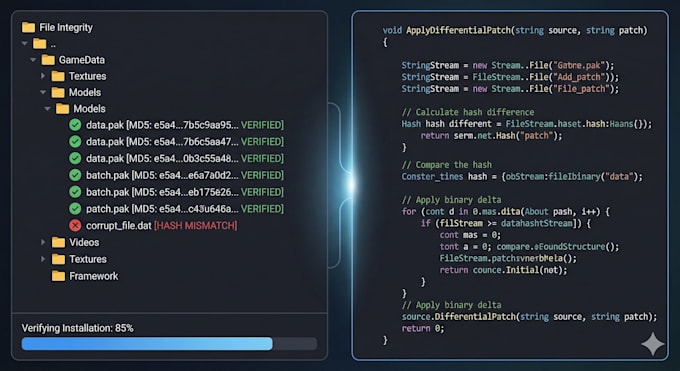Click the 'Conster_tines hash' code line

tap(522, 177)
